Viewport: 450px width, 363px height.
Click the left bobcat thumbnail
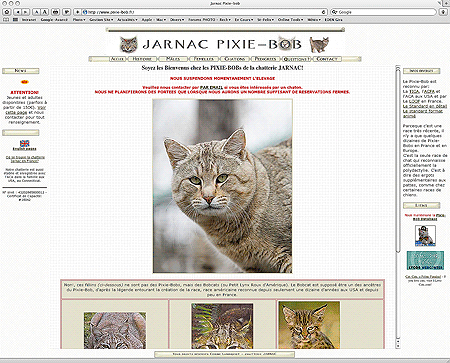click(x=115, y=330)
